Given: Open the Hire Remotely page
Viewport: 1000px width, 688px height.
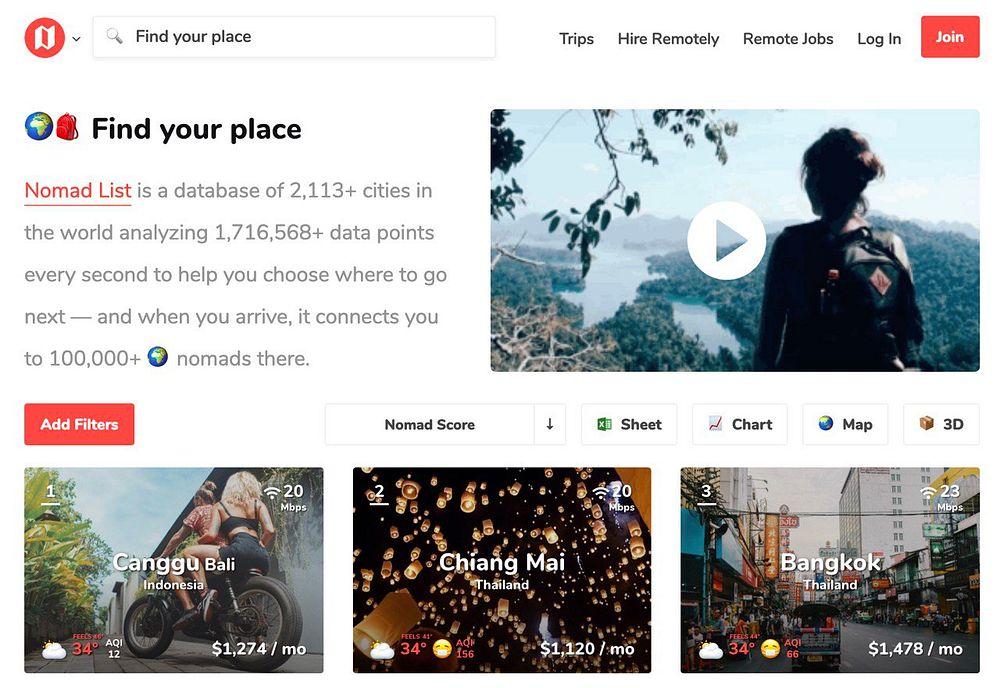Looking at the screenshot, I should click(668, 39).
